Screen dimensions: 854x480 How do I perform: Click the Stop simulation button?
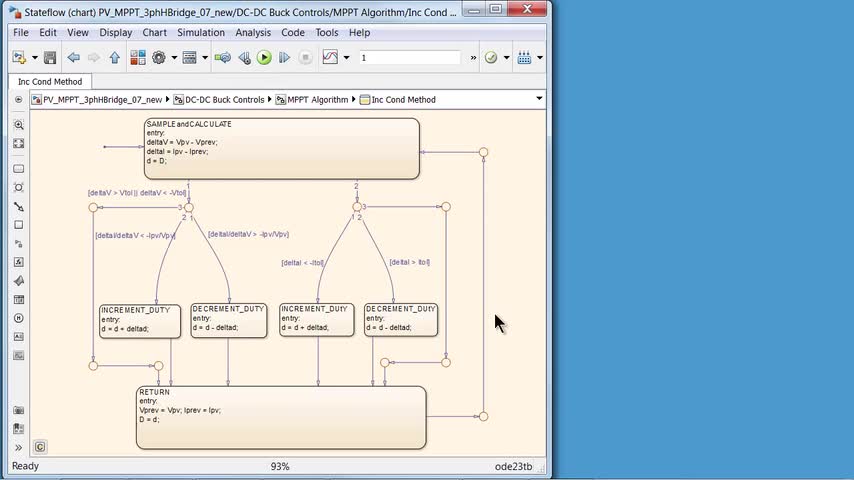coord(306,57)
